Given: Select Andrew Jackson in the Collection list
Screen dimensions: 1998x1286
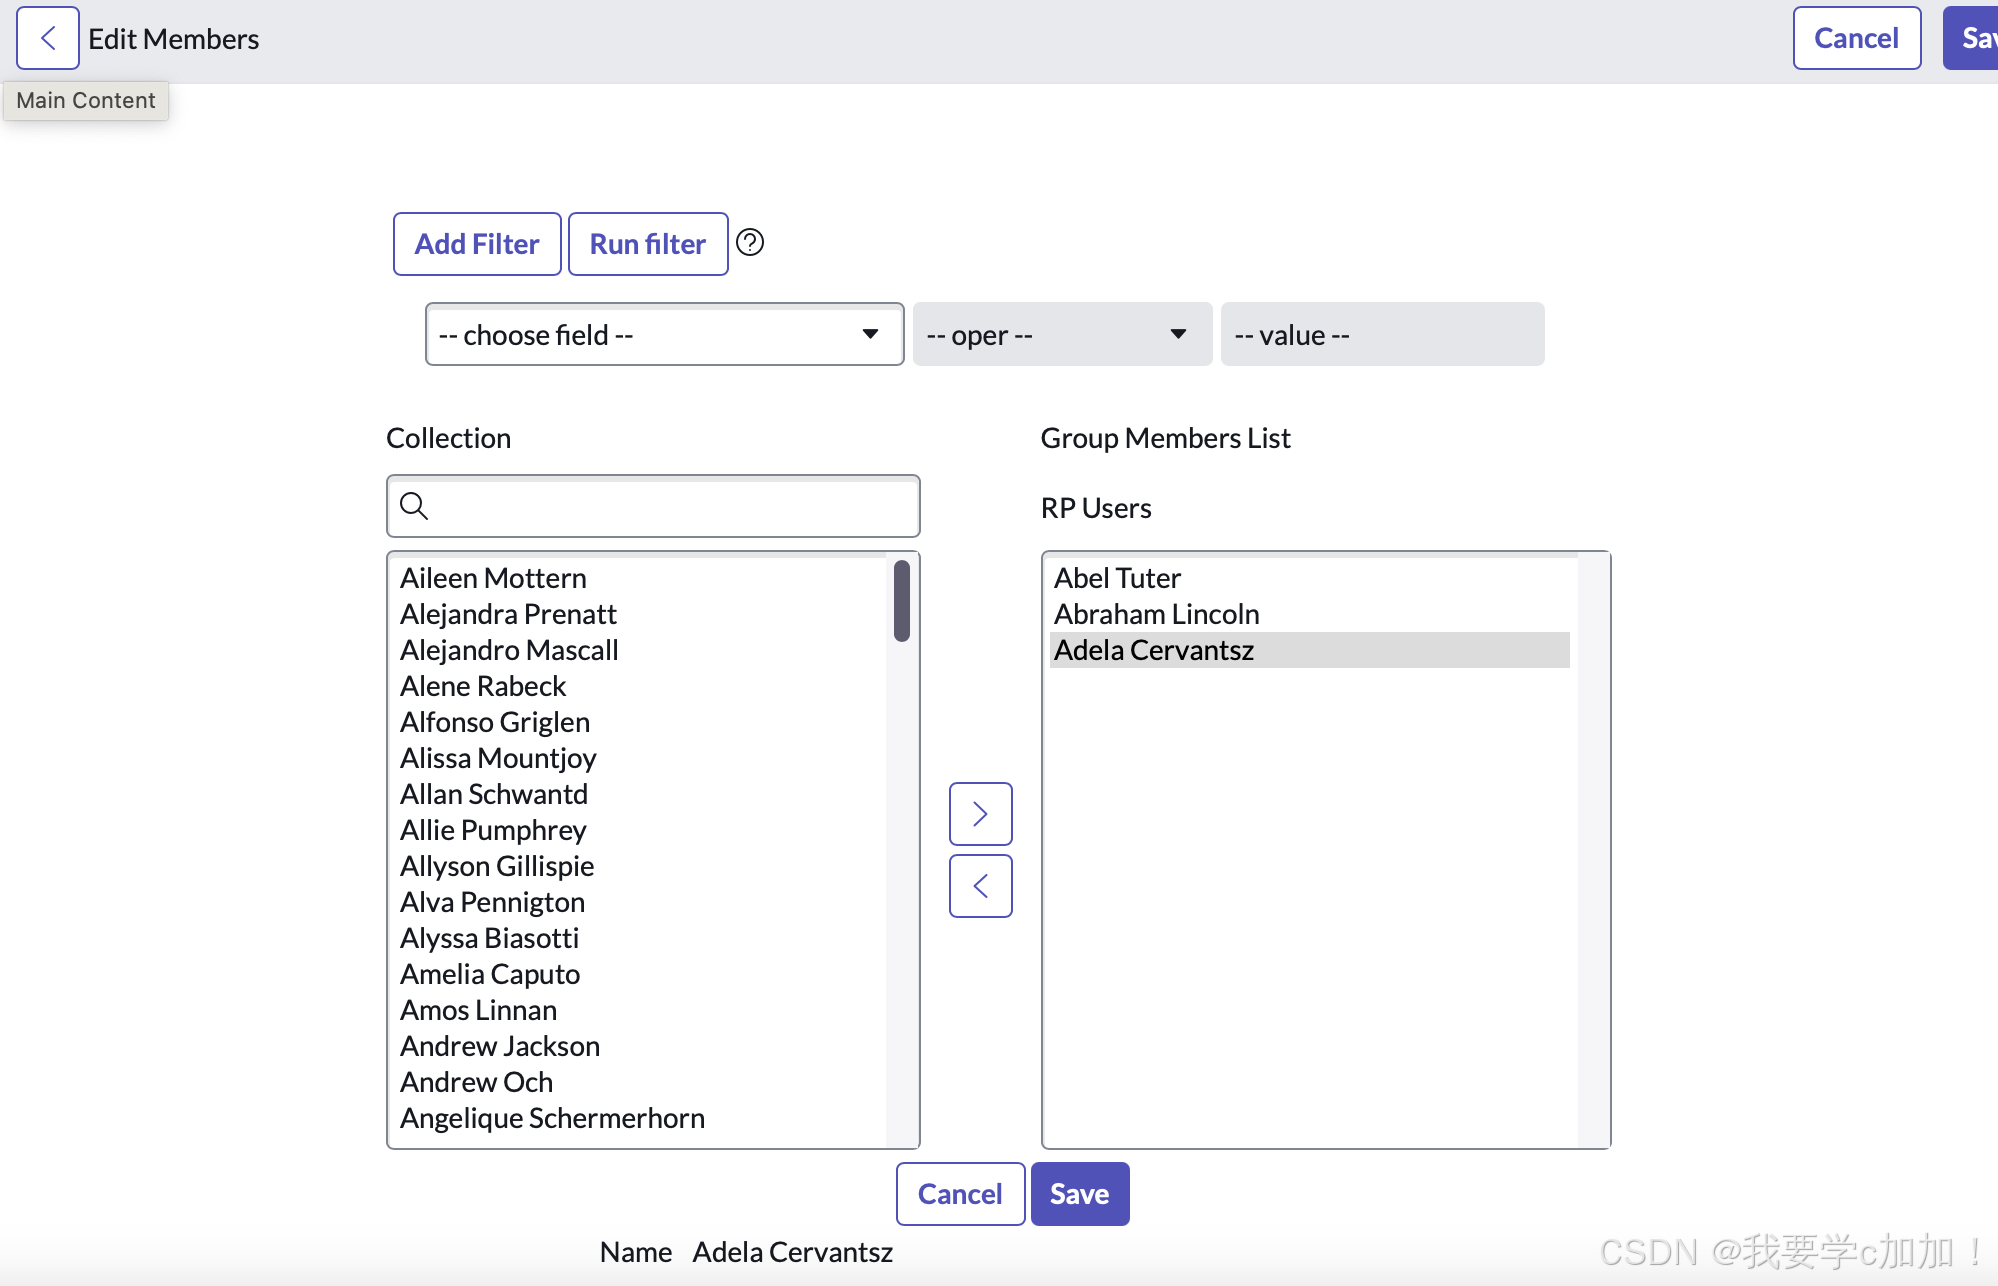Looking at the screenshot, I should point(500,1046).
